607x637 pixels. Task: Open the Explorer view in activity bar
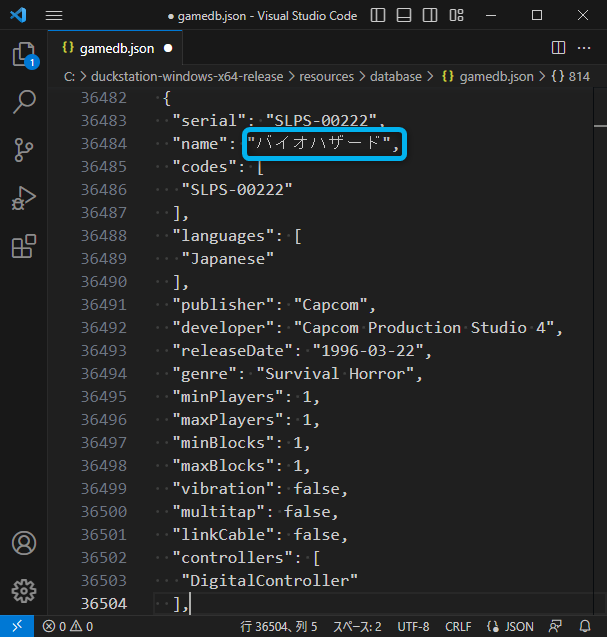tap(24, 54)
